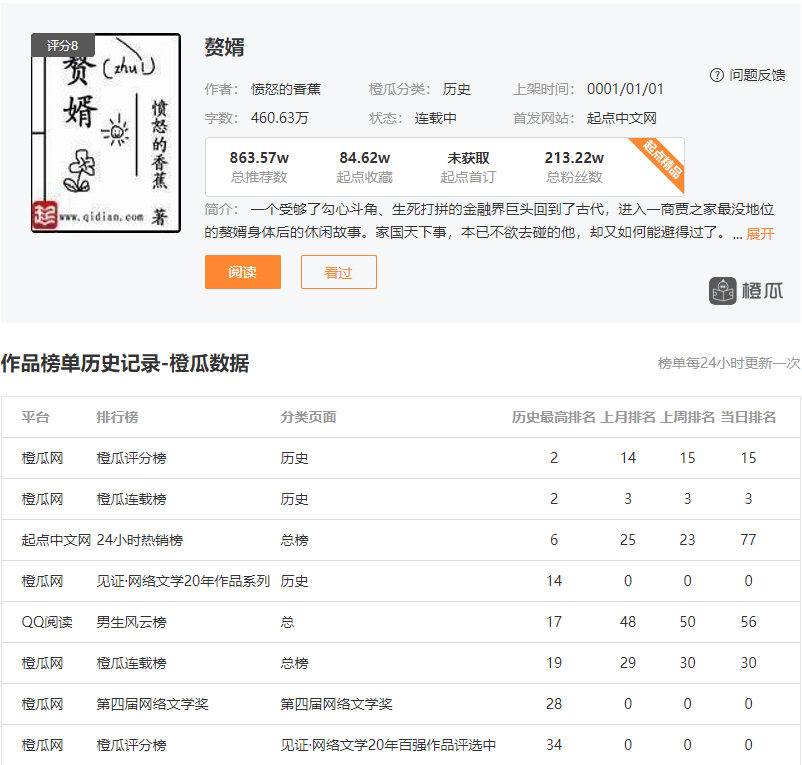The width and height of the screenshot is (802, 765).
Task: Click the 平台 column header
Action: (x=35, y=417)
